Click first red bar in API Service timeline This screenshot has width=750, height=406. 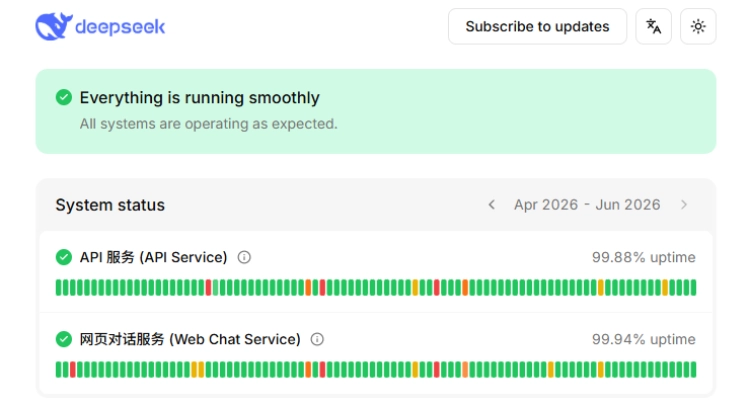(209, 287)
